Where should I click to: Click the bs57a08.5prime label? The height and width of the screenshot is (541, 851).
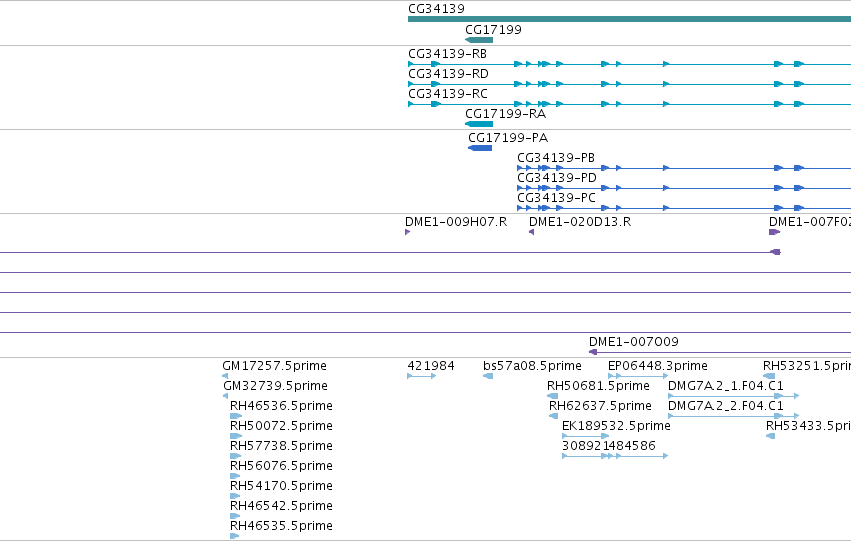[x=532, y=366]
